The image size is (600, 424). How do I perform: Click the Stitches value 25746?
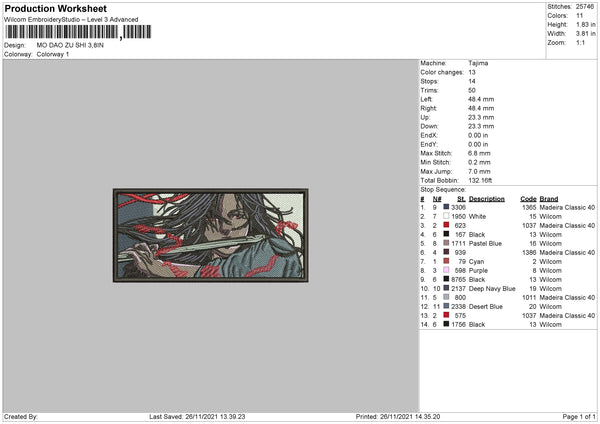[x=585, y=7]
